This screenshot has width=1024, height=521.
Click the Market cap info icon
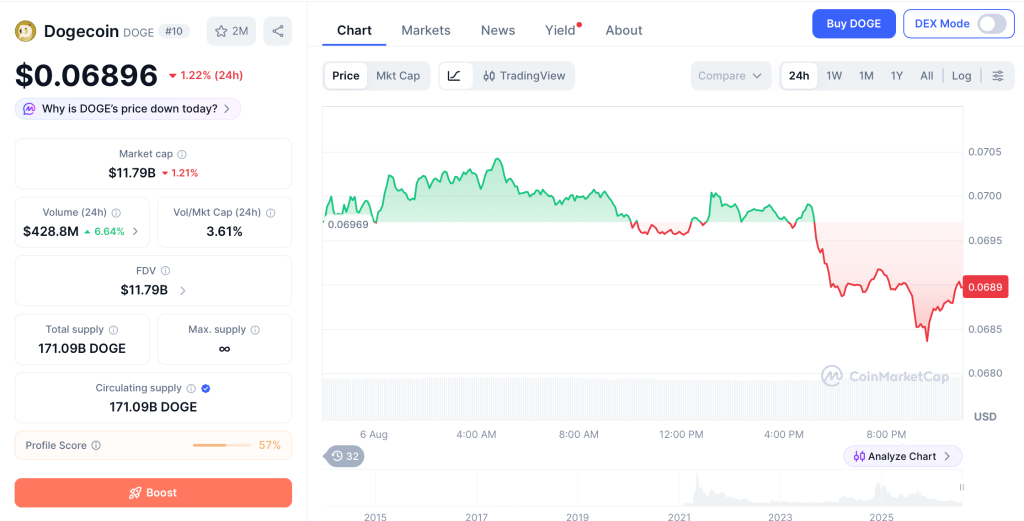click(182, 155)
